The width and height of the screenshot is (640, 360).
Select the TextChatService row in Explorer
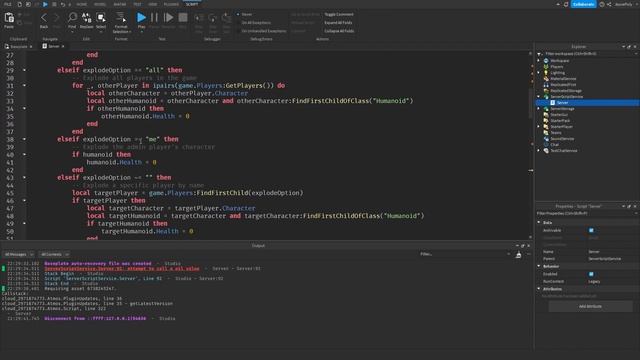tap(587, 151)
